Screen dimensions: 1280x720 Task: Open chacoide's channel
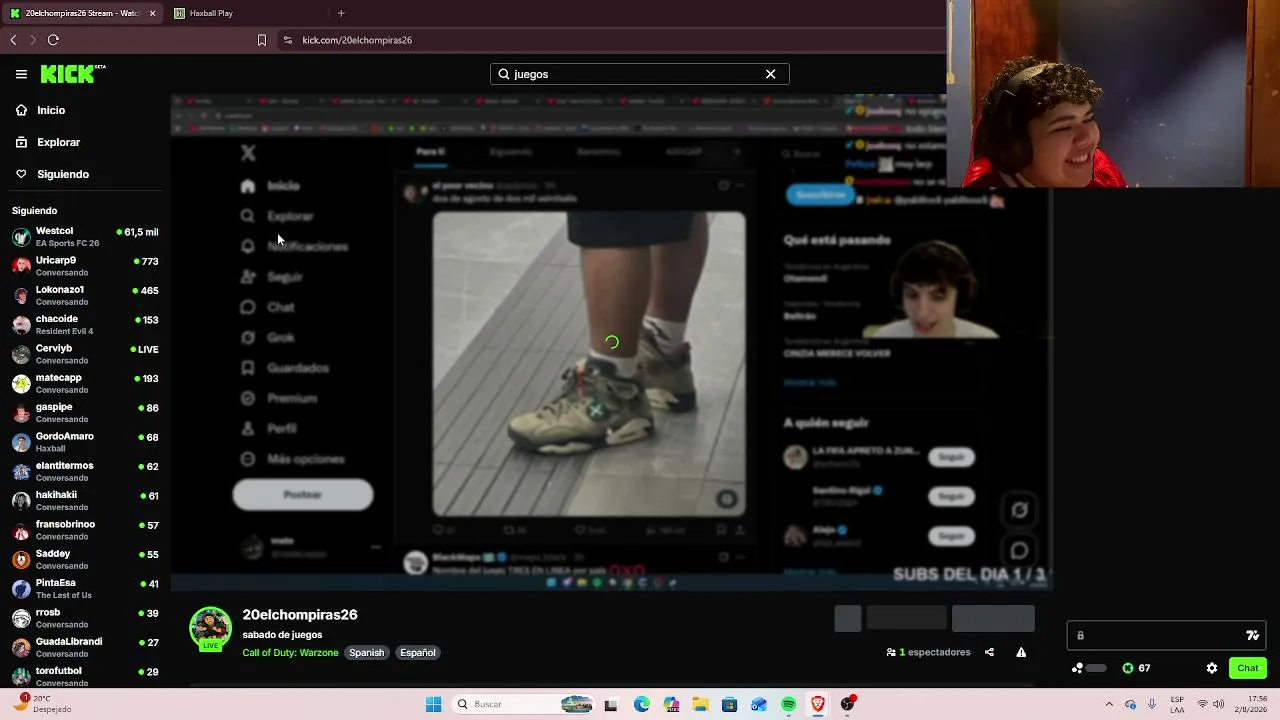point(85,324)
